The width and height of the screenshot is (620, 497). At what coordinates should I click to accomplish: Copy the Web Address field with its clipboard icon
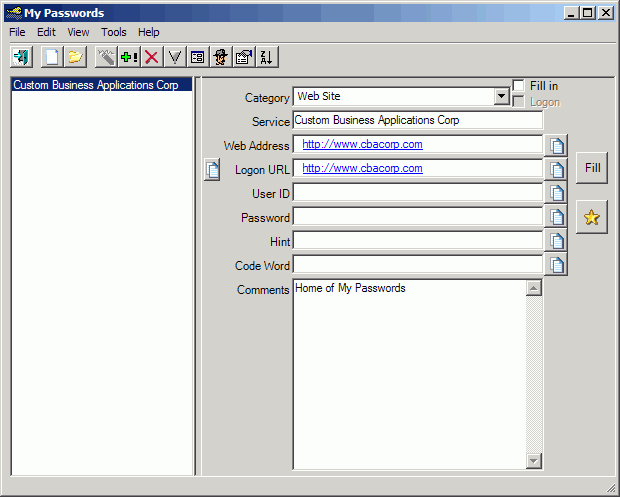coord(556,146)
